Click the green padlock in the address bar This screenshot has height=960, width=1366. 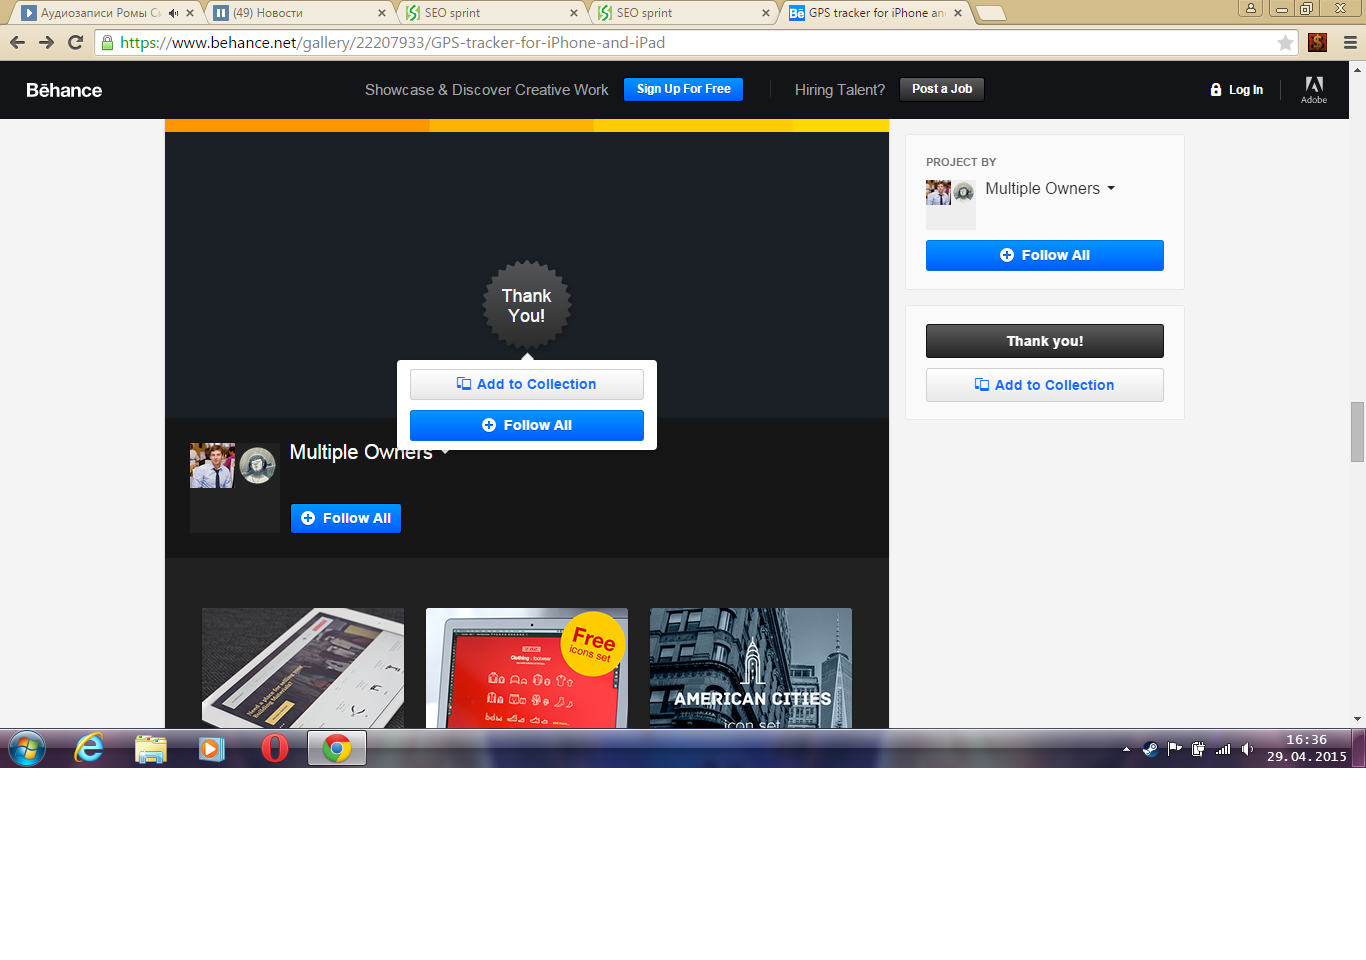[x=108, y=43]
